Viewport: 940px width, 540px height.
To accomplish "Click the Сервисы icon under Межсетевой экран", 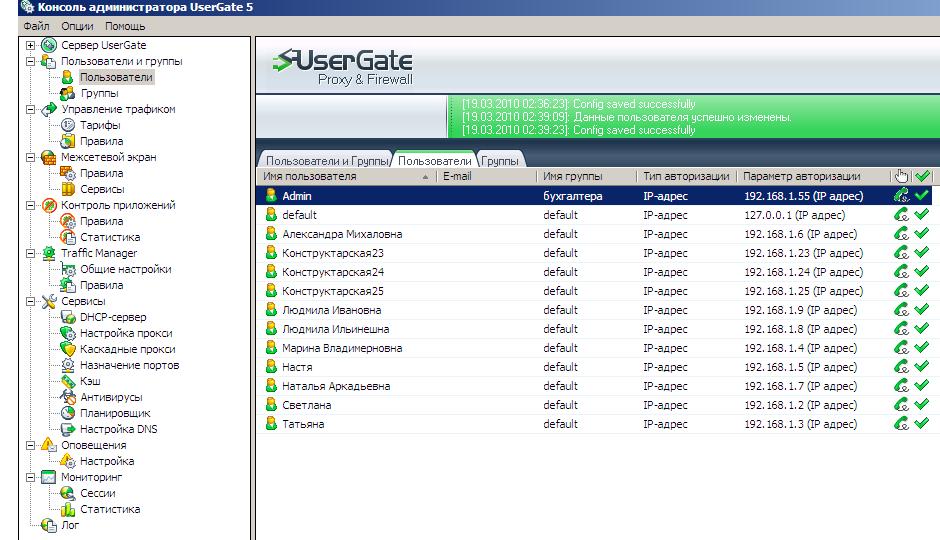I will pos(68,189).
